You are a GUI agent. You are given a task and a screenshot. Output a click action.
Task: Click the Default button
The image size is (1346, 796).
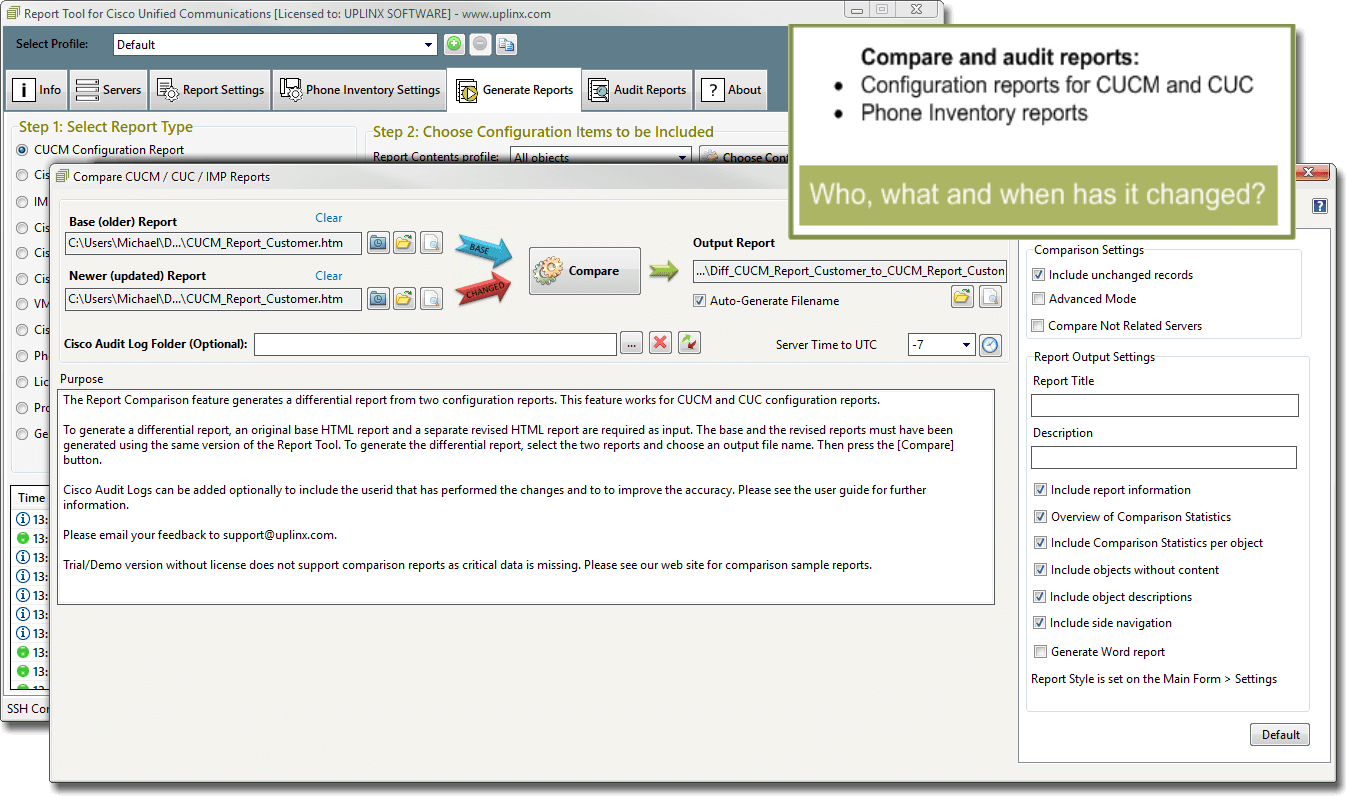coord(1280,734)
